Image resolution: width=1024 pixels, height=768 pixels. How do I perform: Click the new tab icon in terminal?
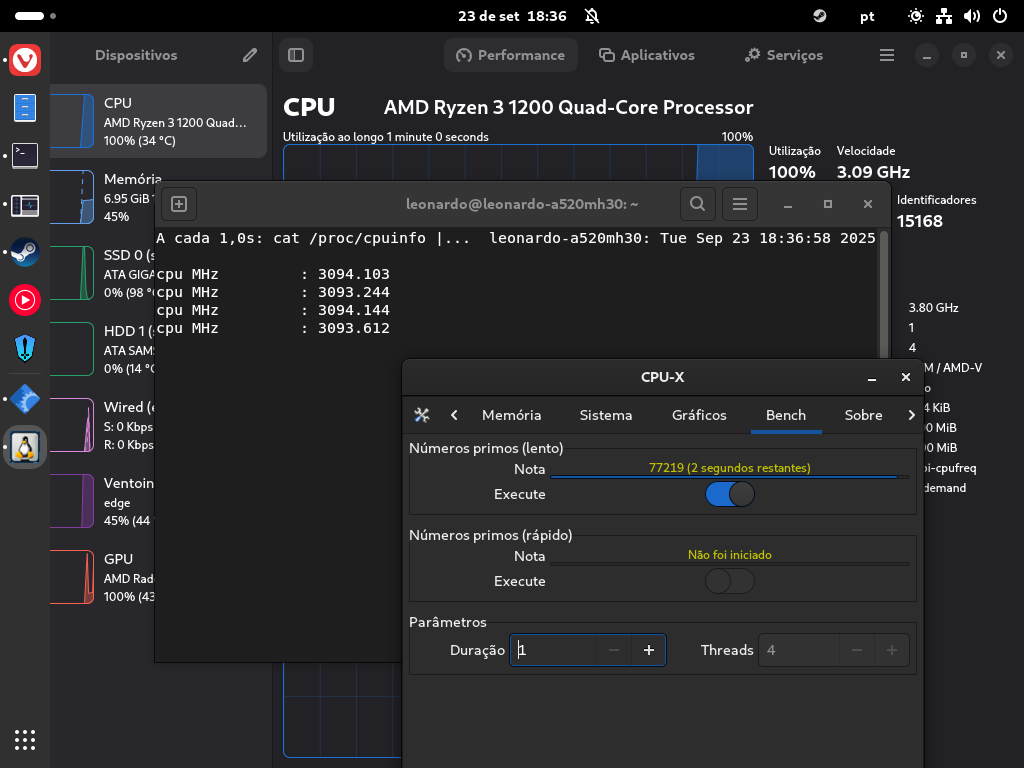click(x=179, y=204)
